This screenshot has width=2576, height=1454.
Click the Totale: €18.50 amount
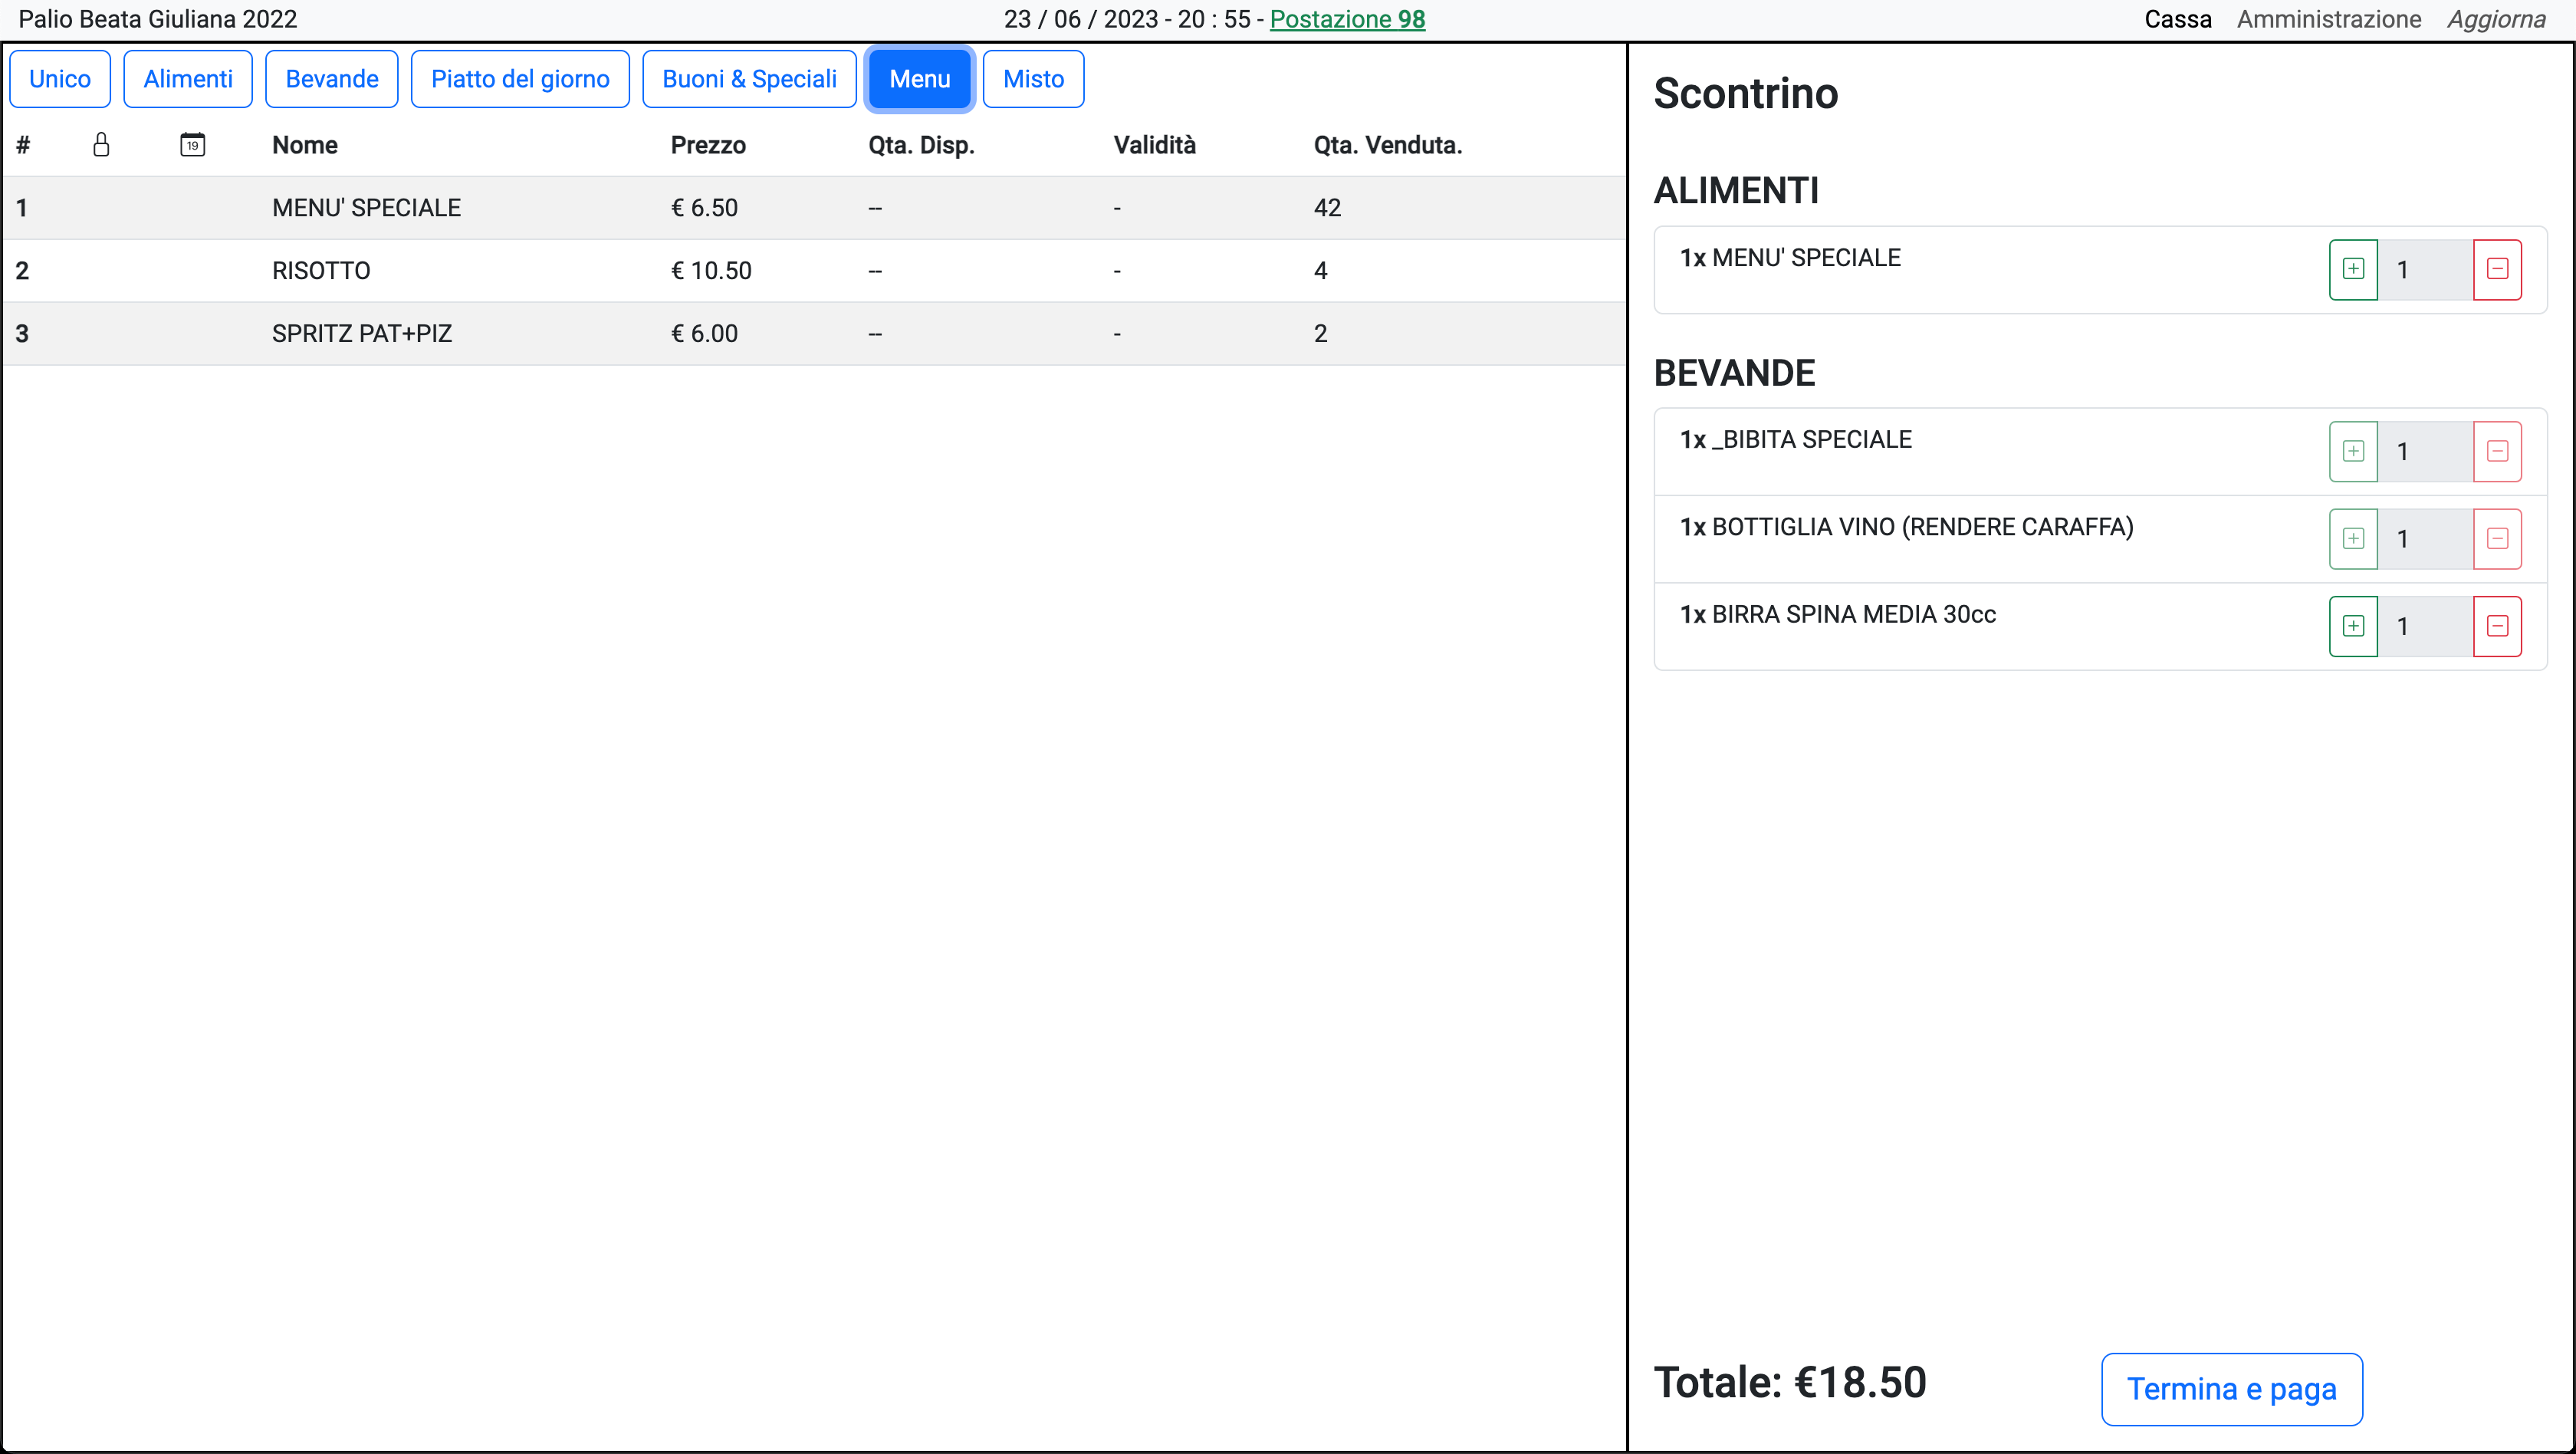pos(1790,1383)
